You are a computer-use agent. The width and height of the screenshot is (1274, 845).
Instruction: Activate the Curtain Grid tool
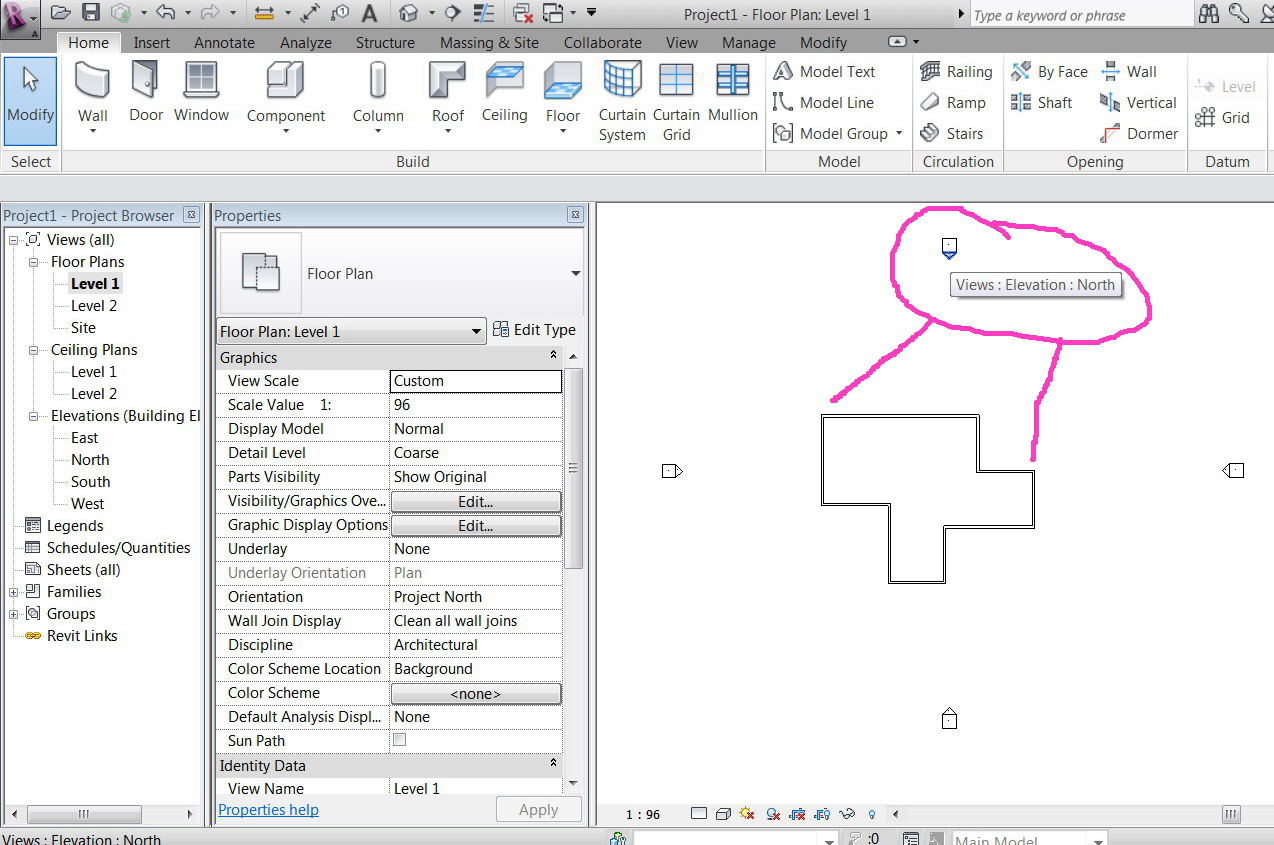click(677, 101)
